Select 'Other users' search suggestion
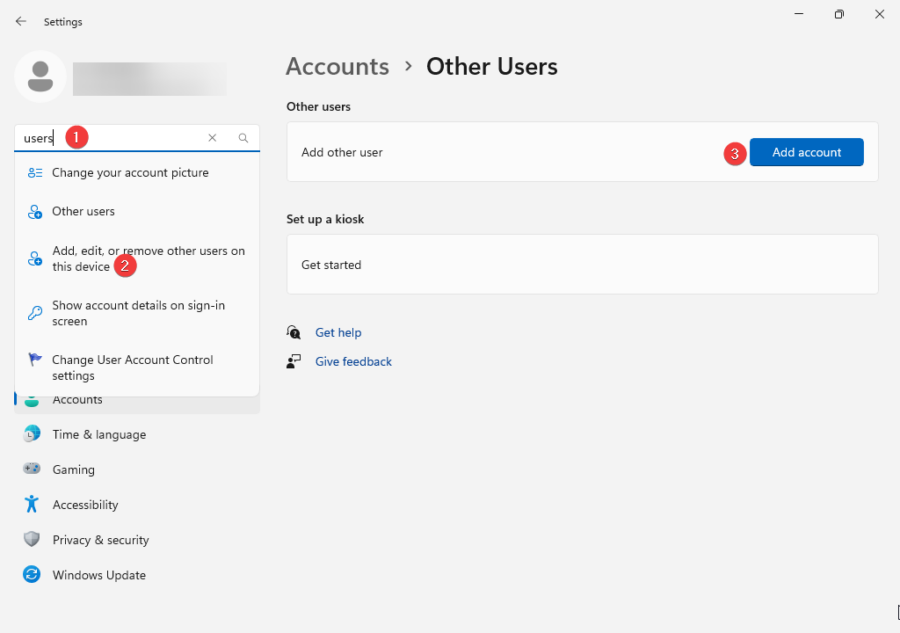 pyautogui.click(x=83, y=211)
